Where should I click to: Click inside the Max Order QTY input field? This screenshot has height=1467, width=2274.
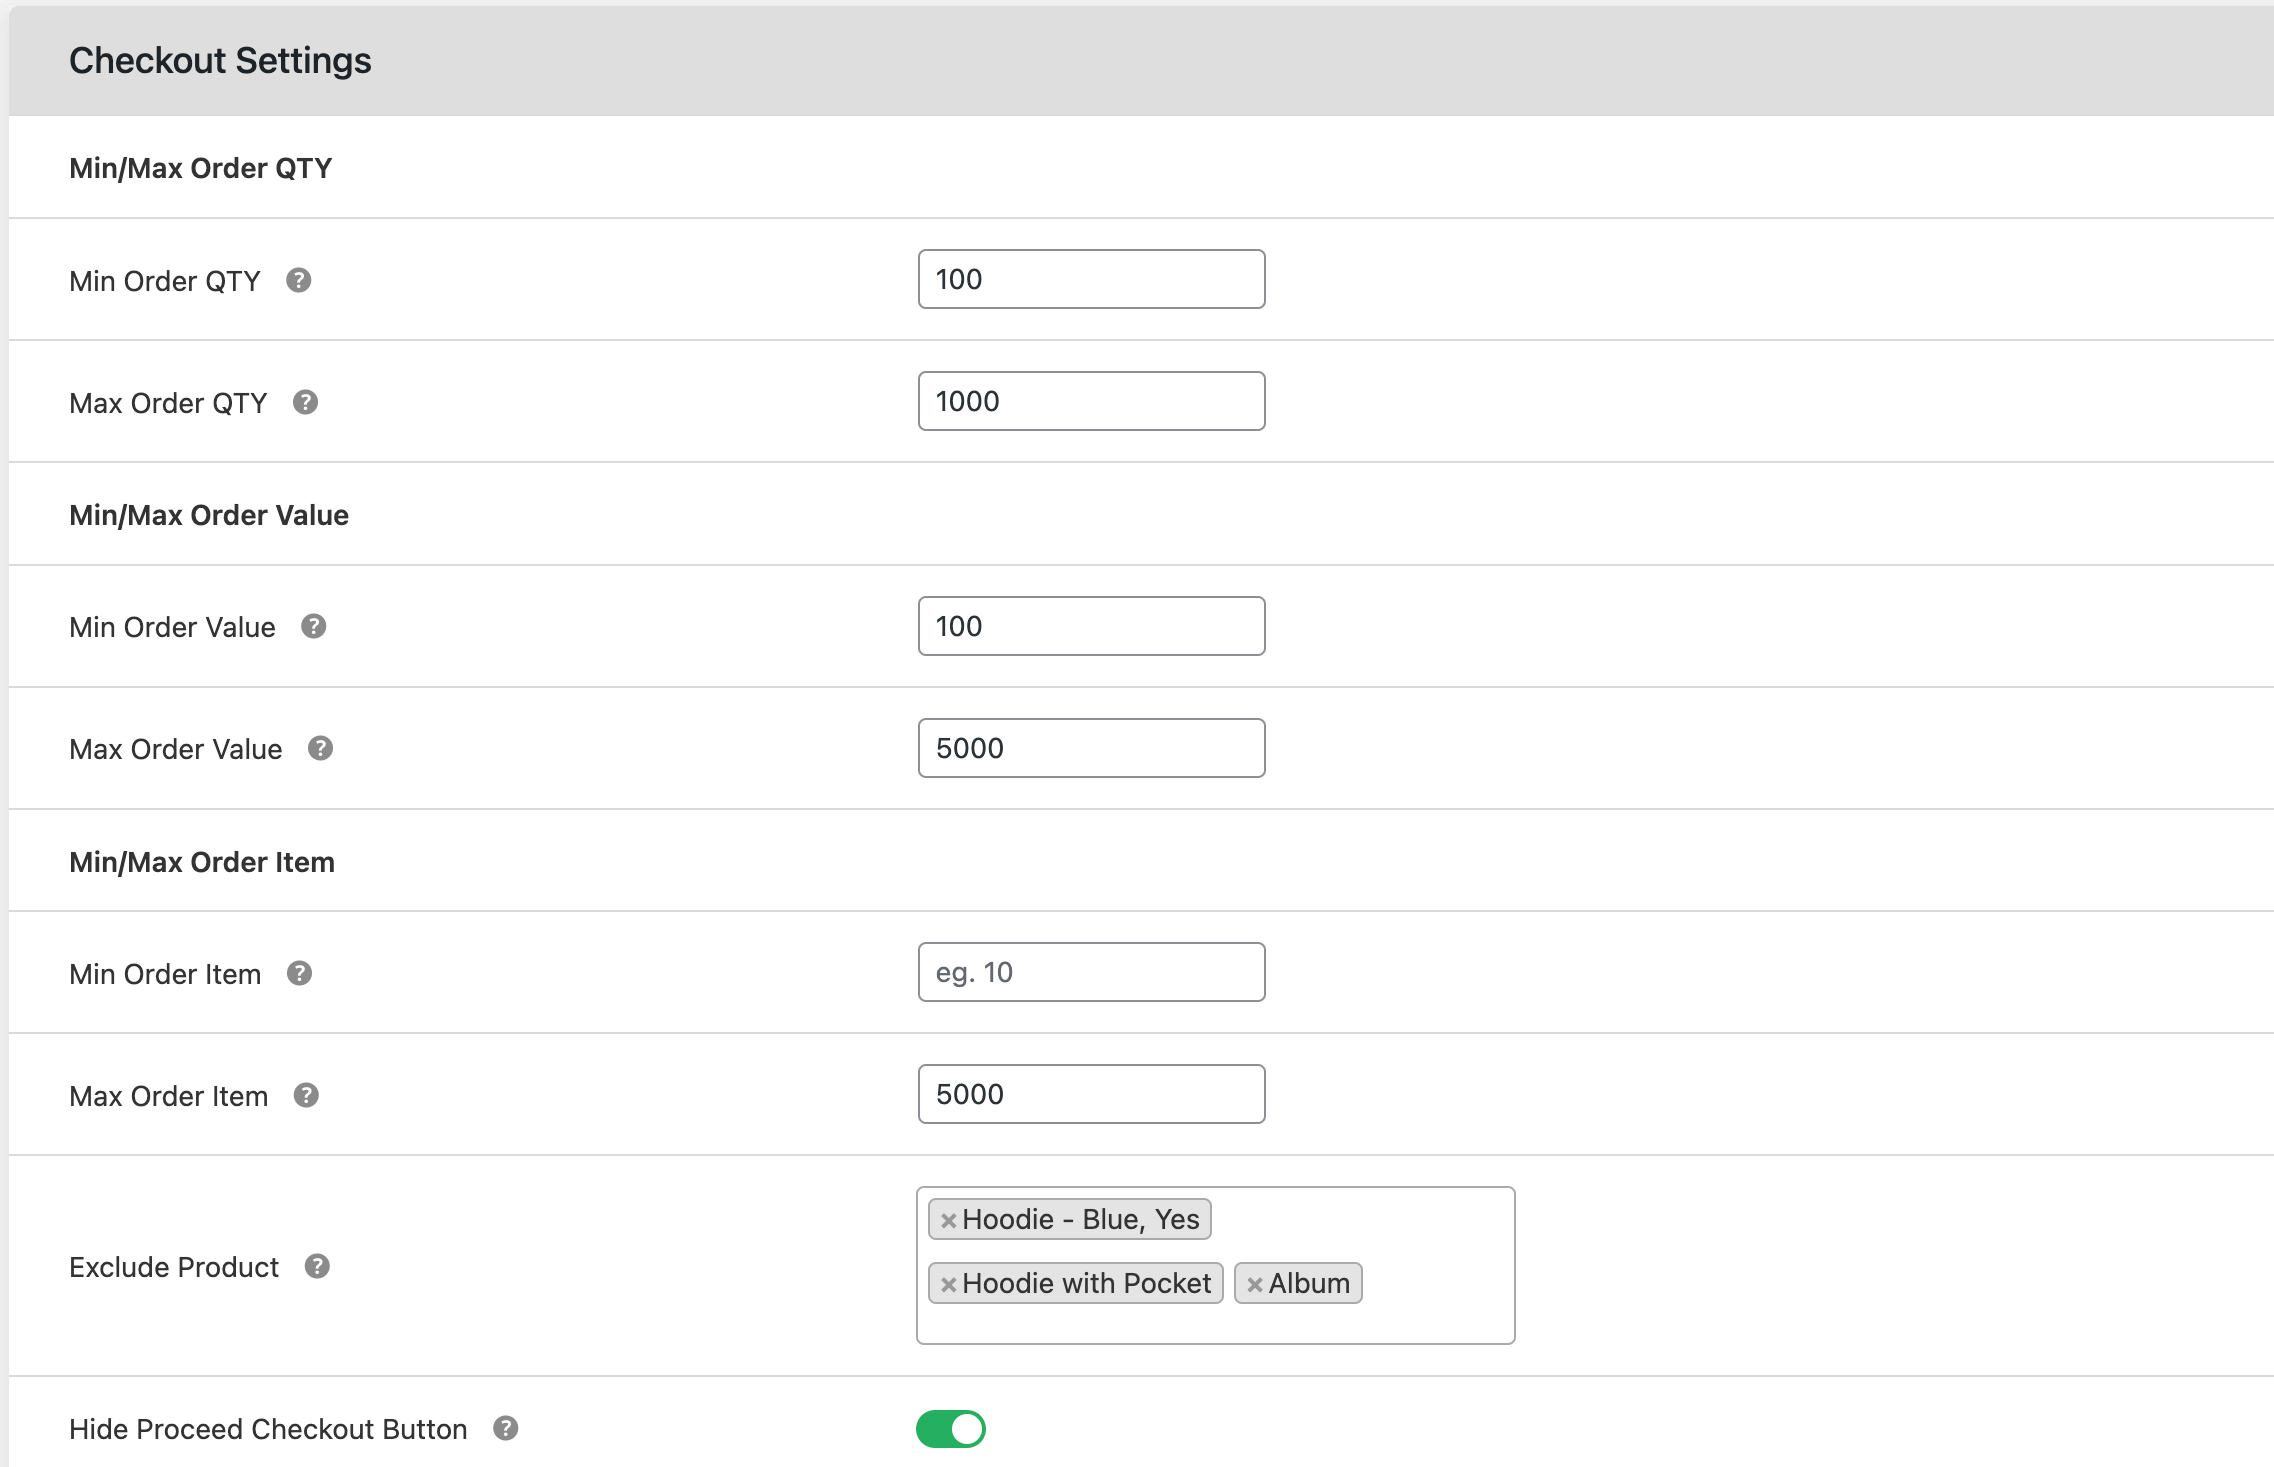pyautogui.click(x=1092, y=401)
